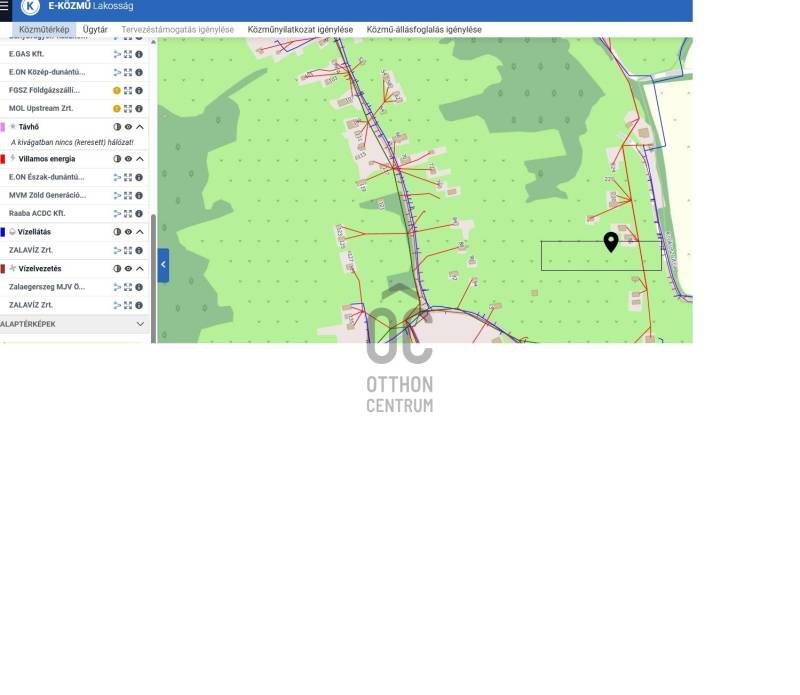
Task: Collapse the Villamos energia group
Action: point(140,159)
